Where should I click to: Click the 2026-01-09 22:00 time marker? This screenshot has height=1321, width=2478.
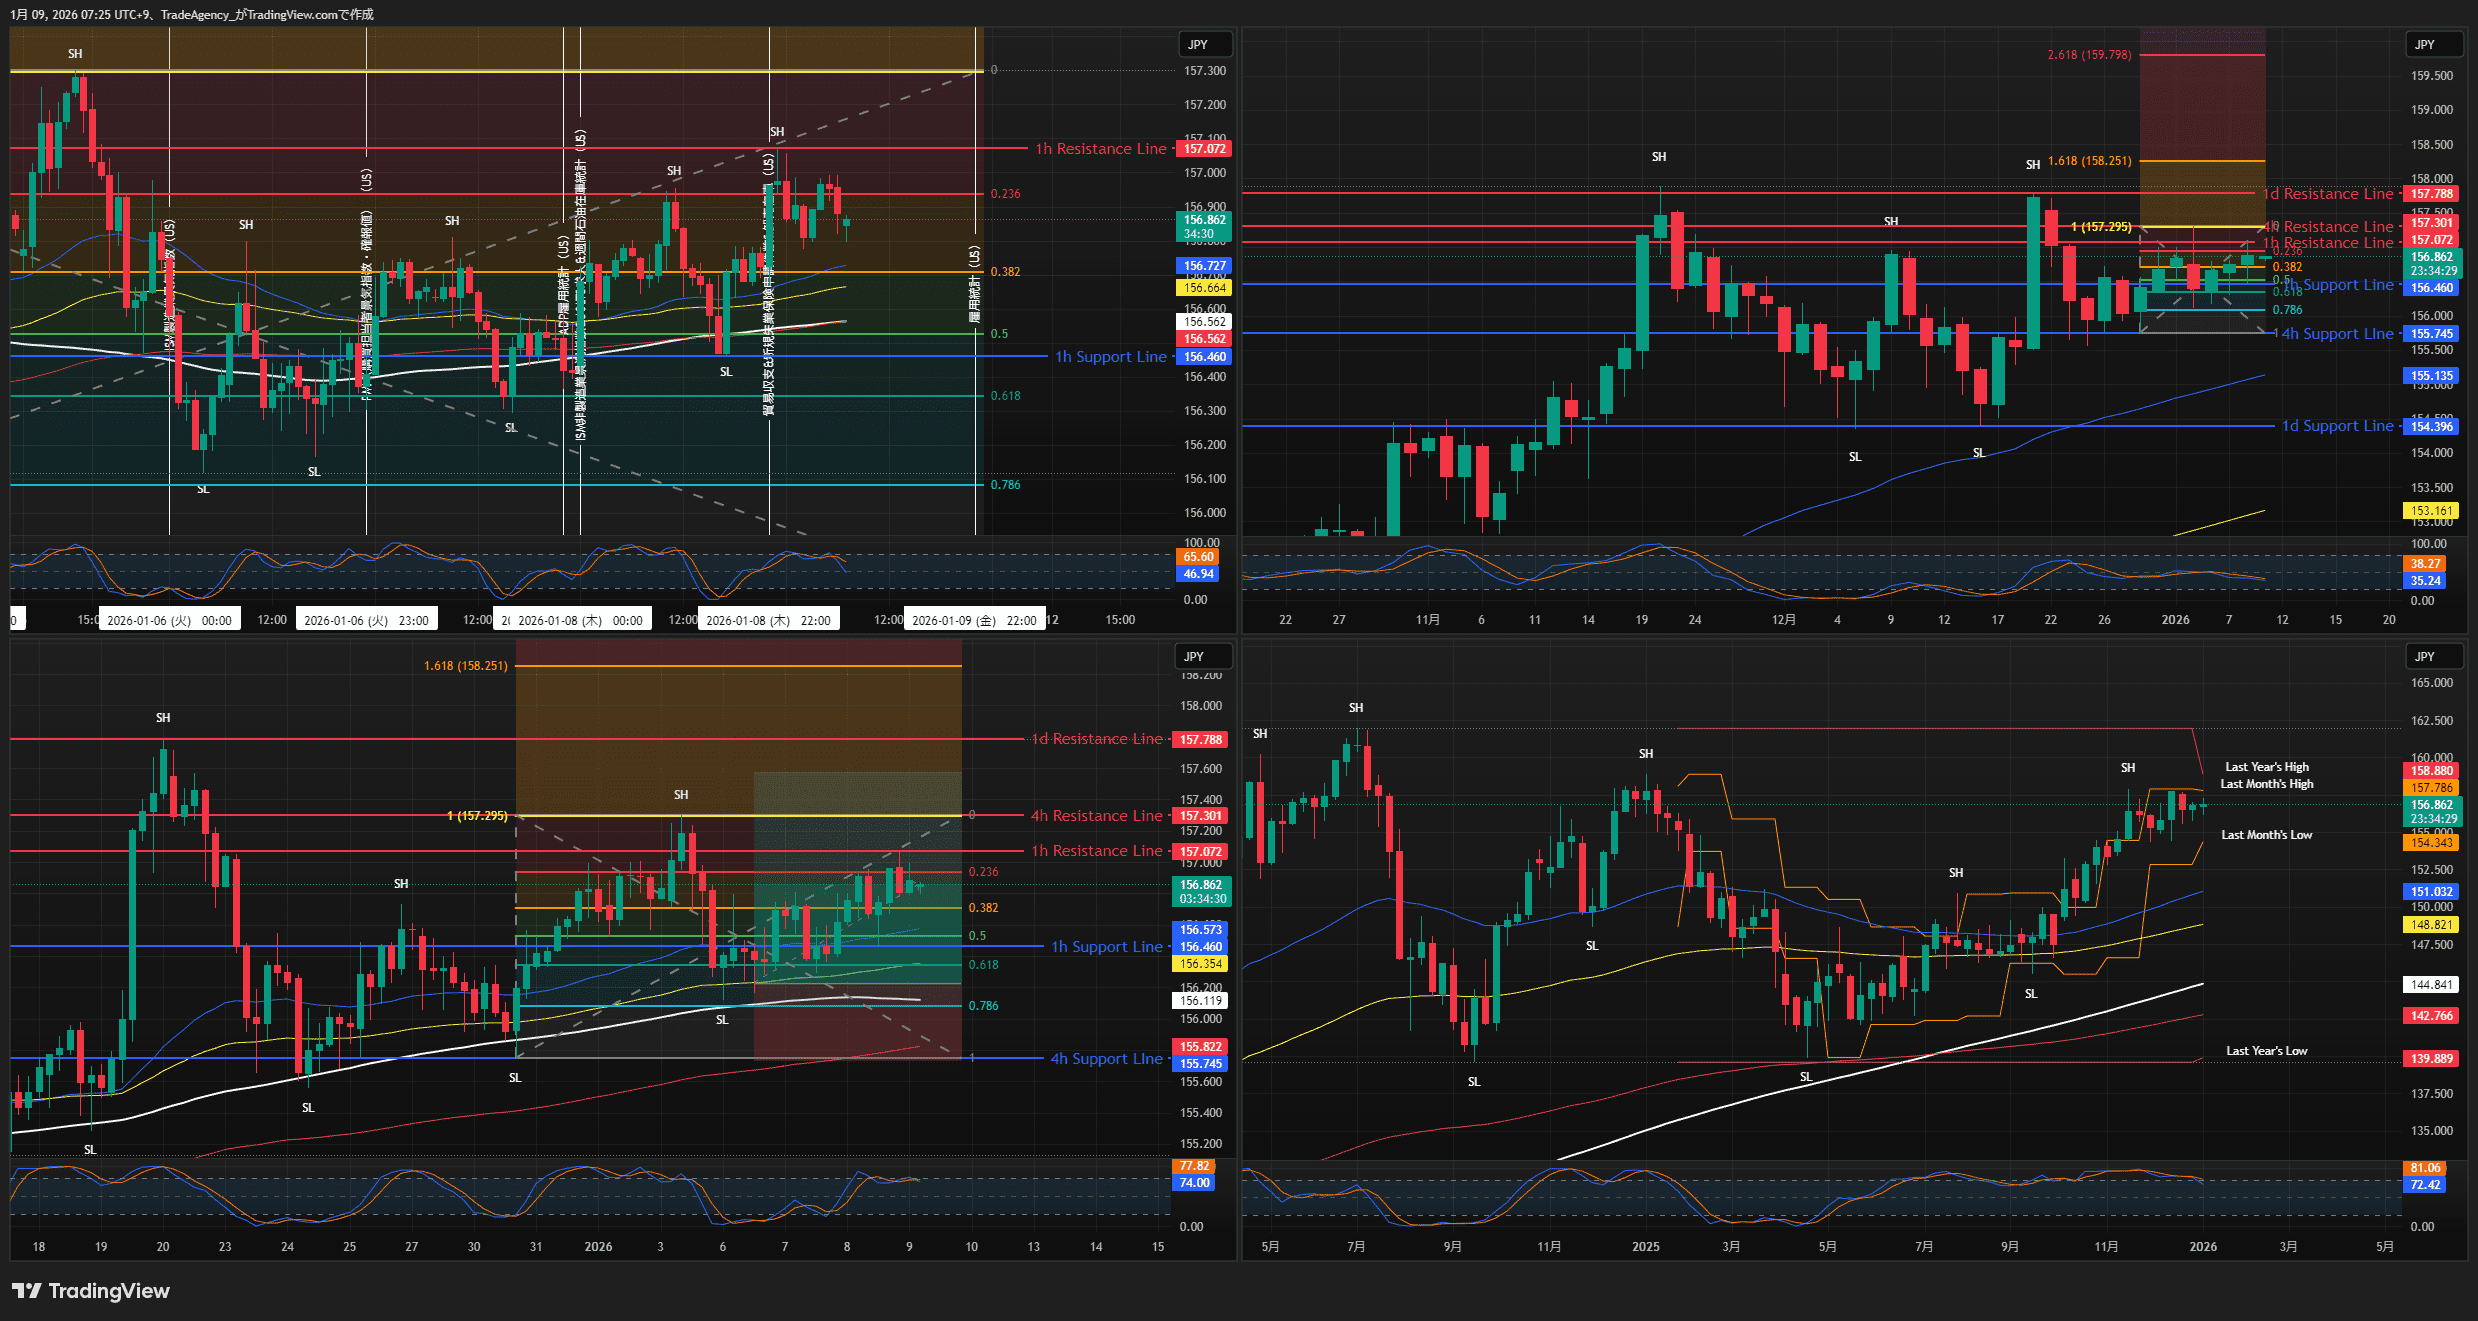(974, 620)
